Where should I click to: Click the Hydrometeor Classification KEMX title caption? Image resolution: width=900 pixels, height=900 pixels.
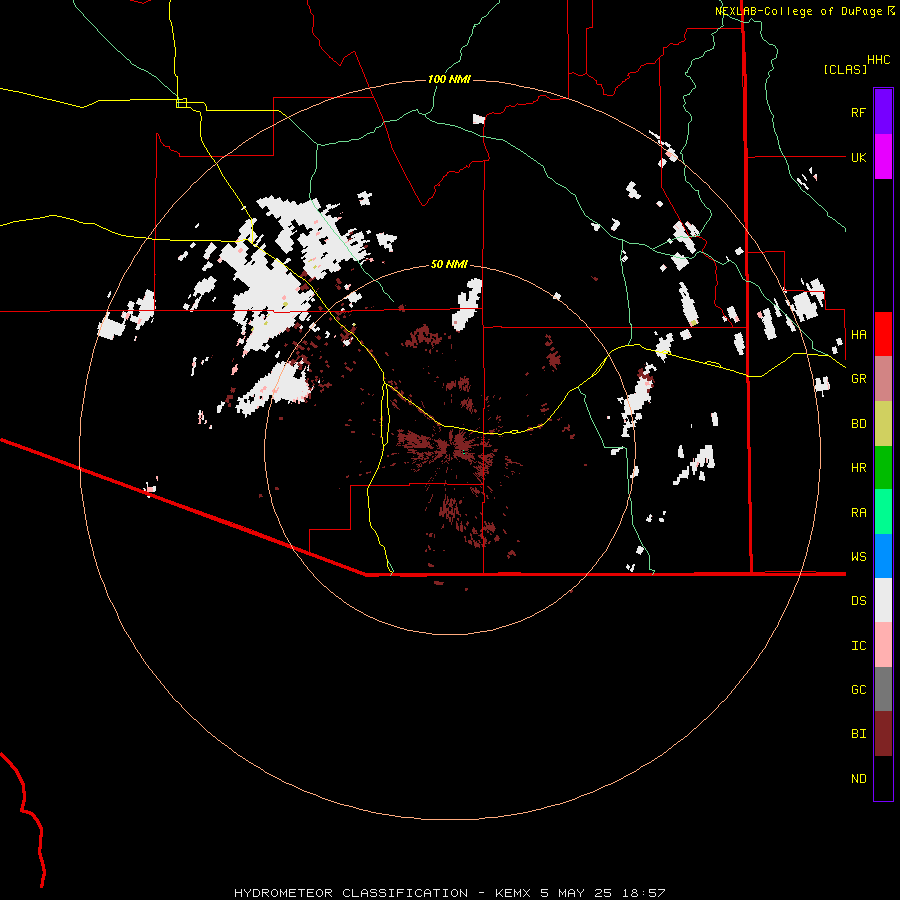(449, 893)
